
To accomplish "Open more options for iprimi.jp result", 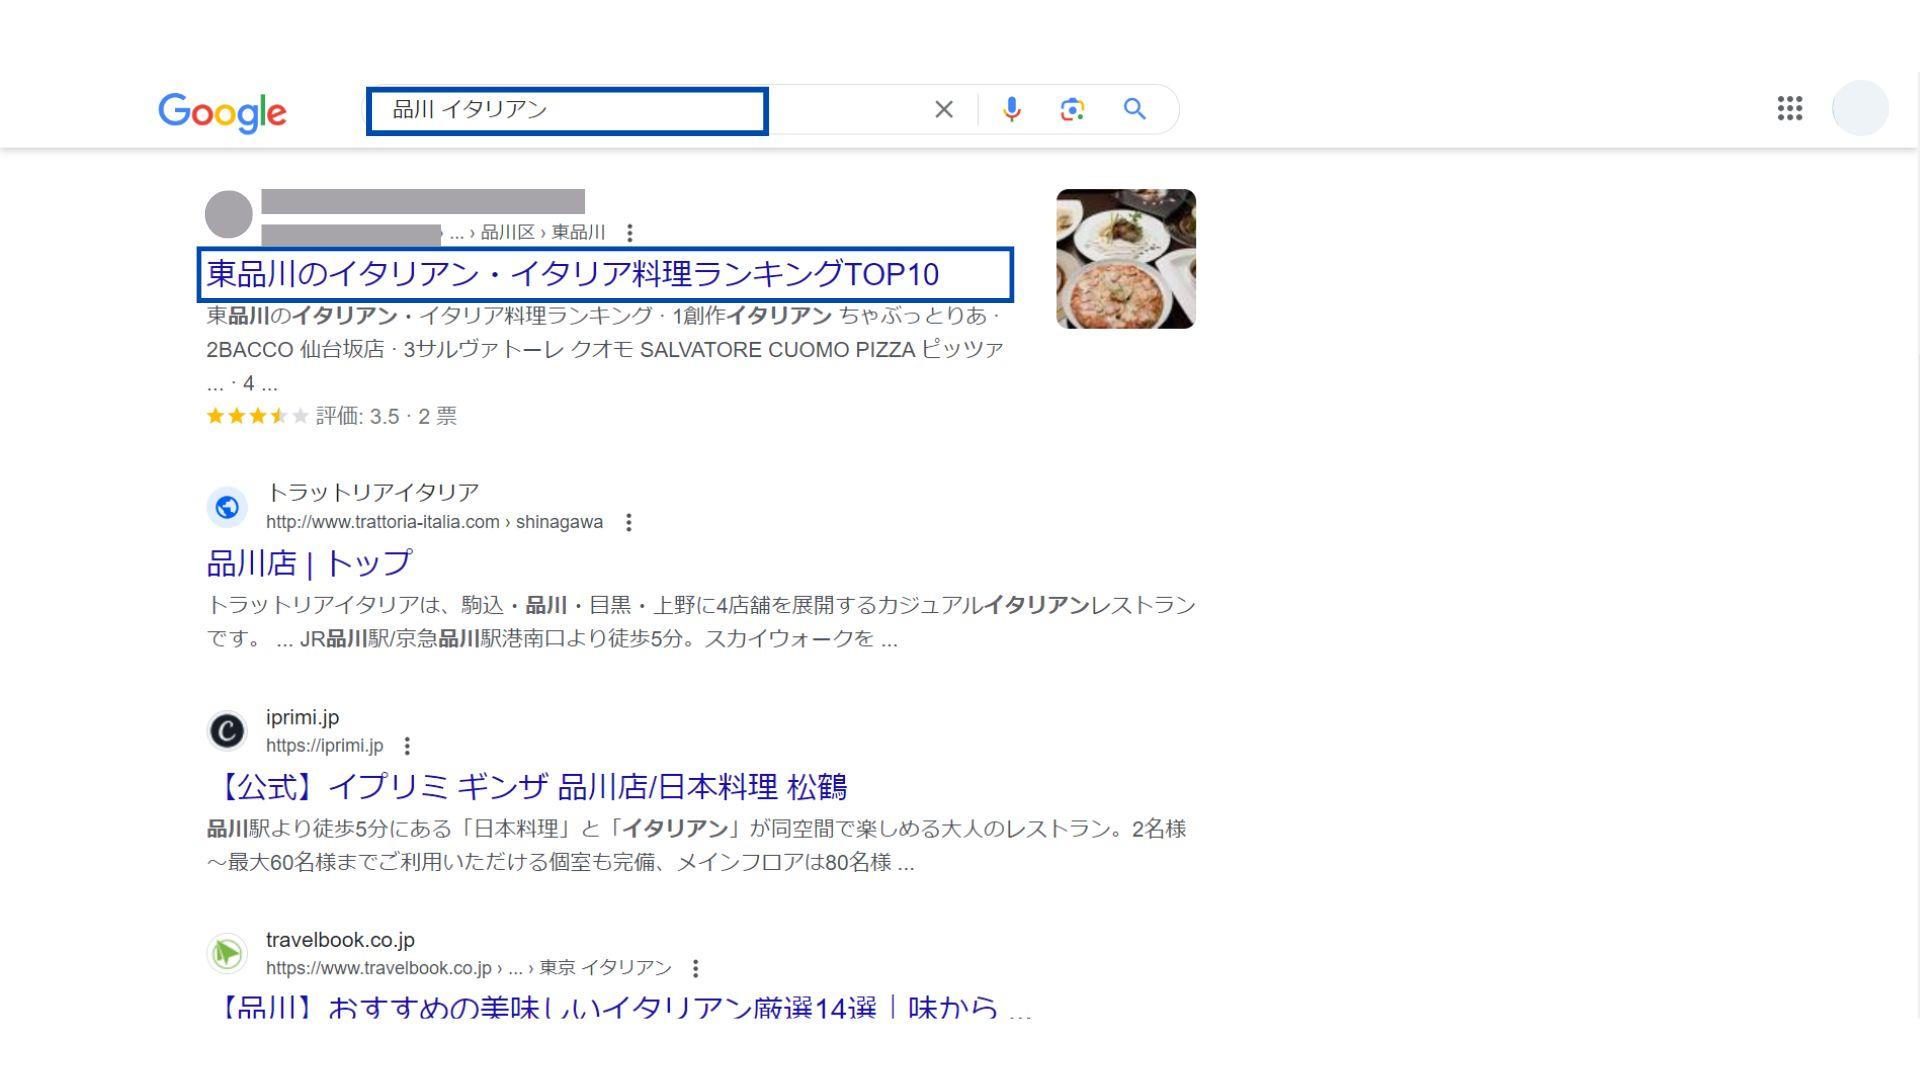I will point(406,746).
